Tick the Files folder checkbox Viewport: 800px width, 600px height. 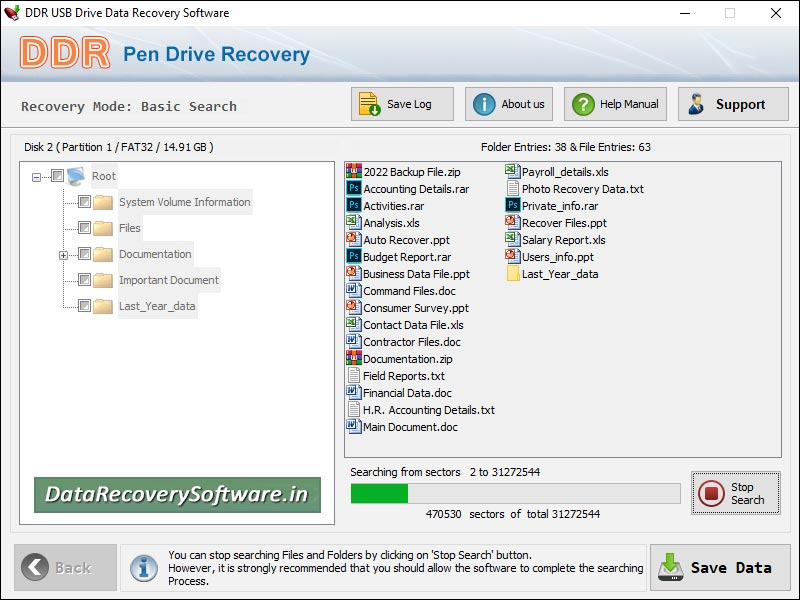pos(83,228)
